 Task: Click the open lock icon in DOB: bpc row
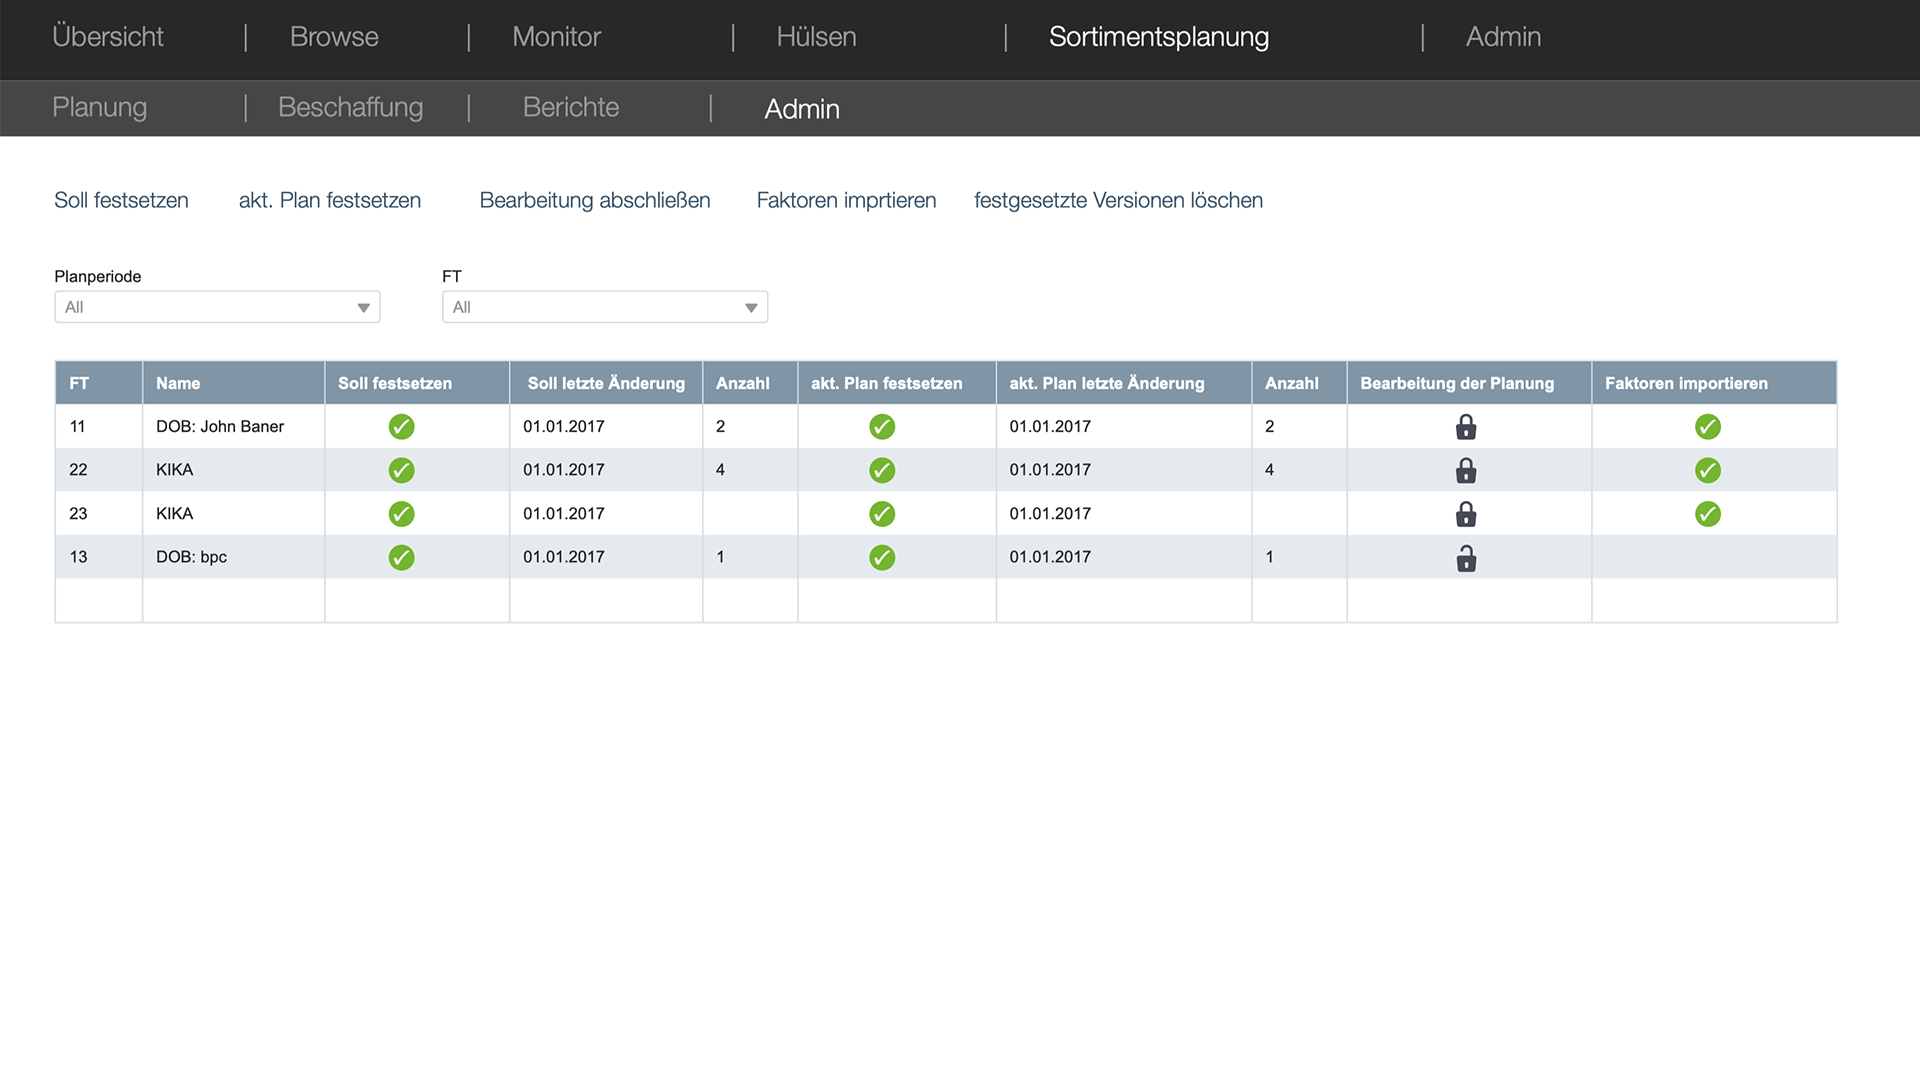tap(1466, 558)
